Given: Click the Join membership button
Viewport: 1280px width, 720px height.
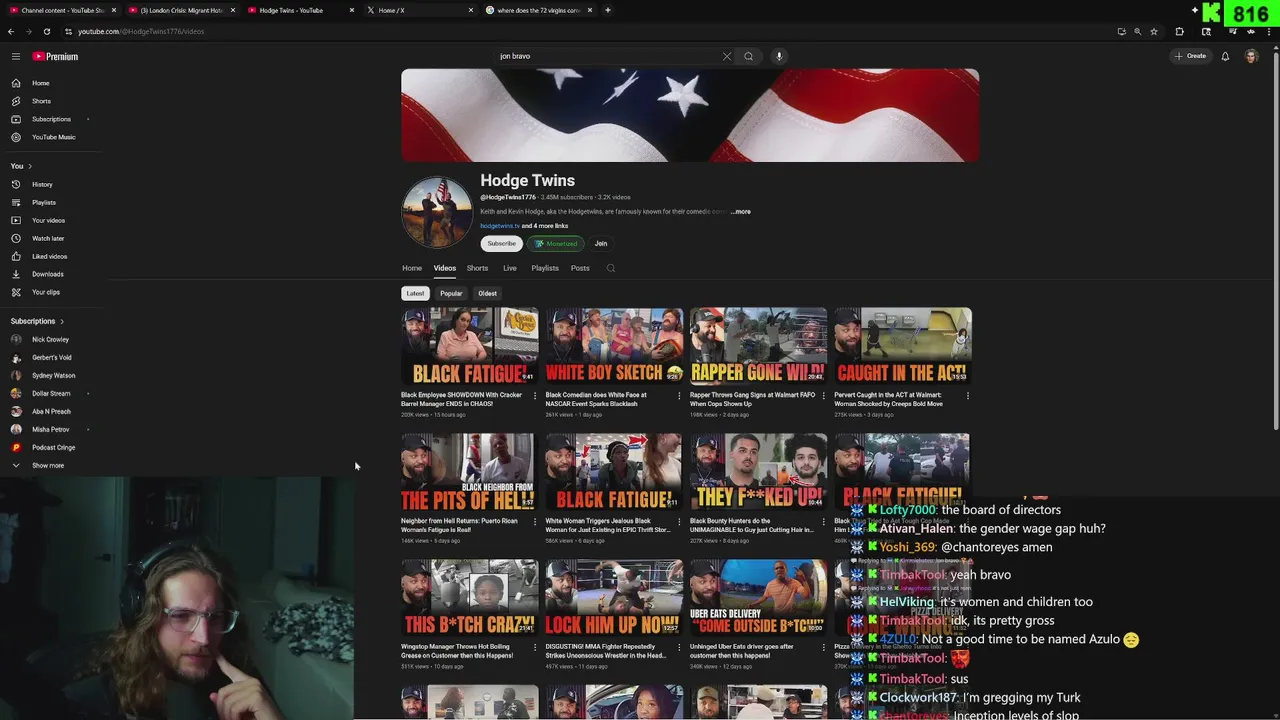Looking at the screenshot, I should 601,243.
